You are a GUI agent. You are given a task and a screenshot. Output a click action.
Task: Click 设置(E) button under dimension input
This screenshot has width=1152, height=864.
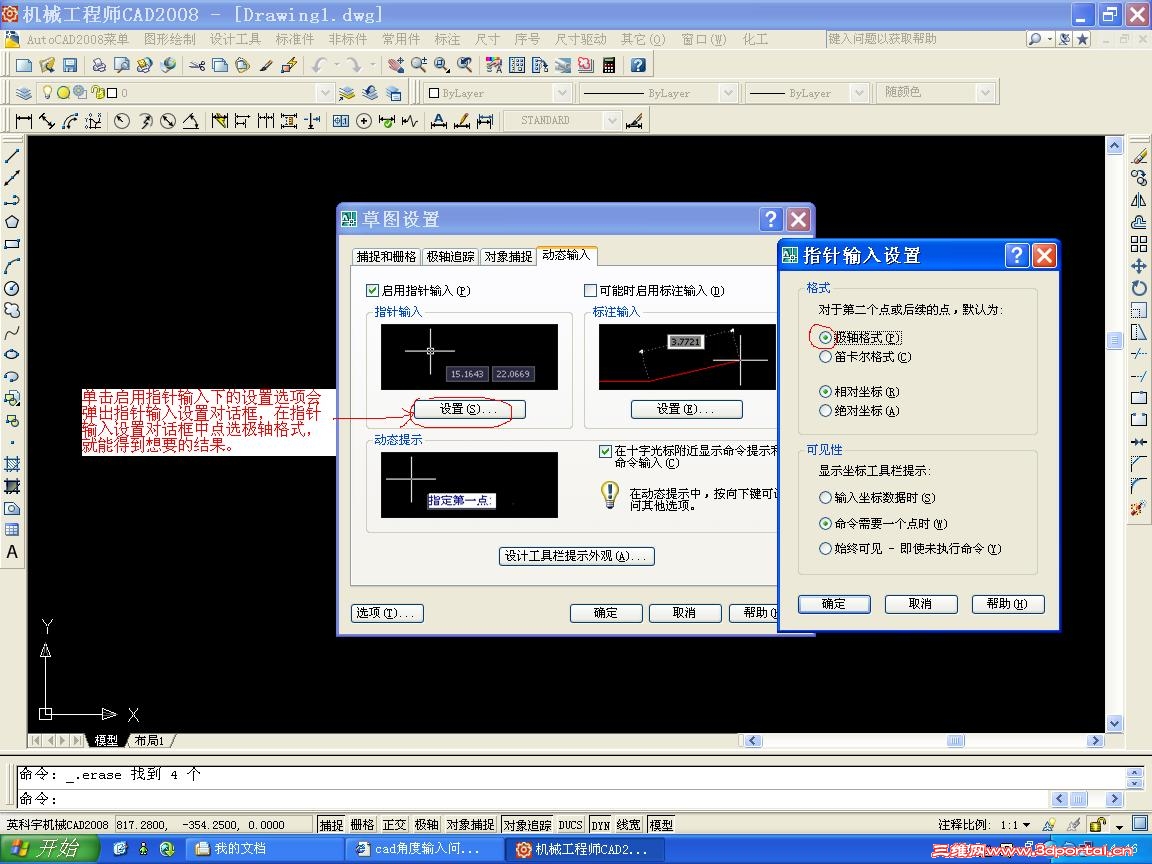[686, 409]
